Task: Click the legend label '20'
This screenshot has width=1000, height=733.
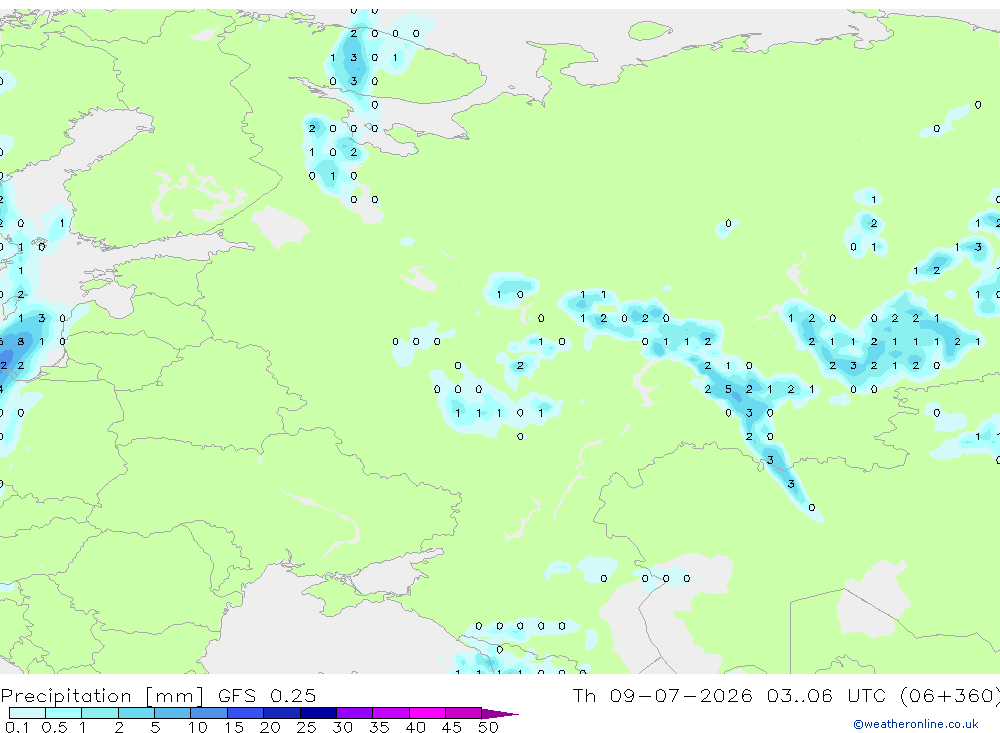Action: pos(270,727)
